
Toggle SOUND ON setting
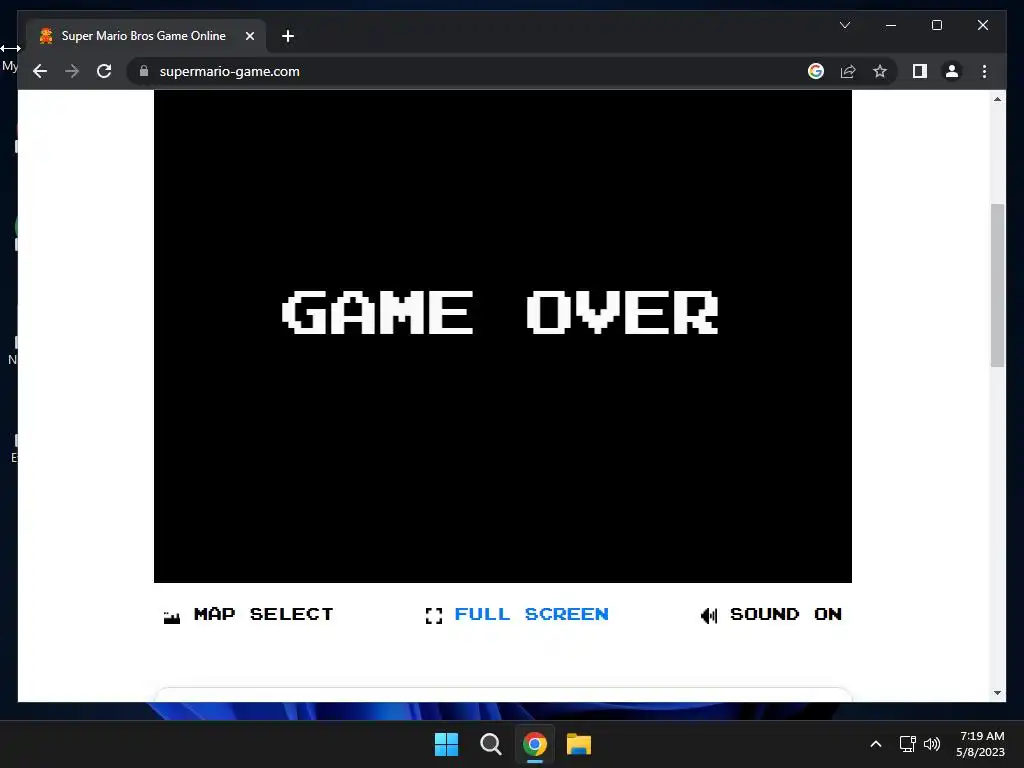(x=786, y=614)
